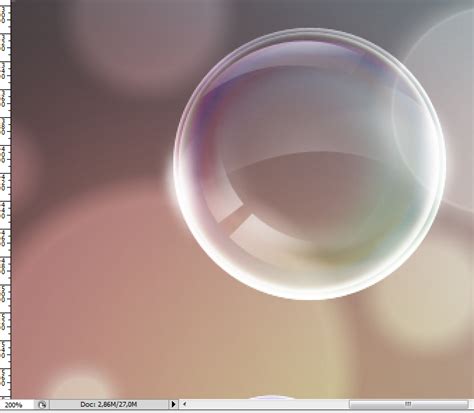Click the Doc: 2,86M/27,0M info readout
This screenshot has height=413, width=474.
[109, 404]
